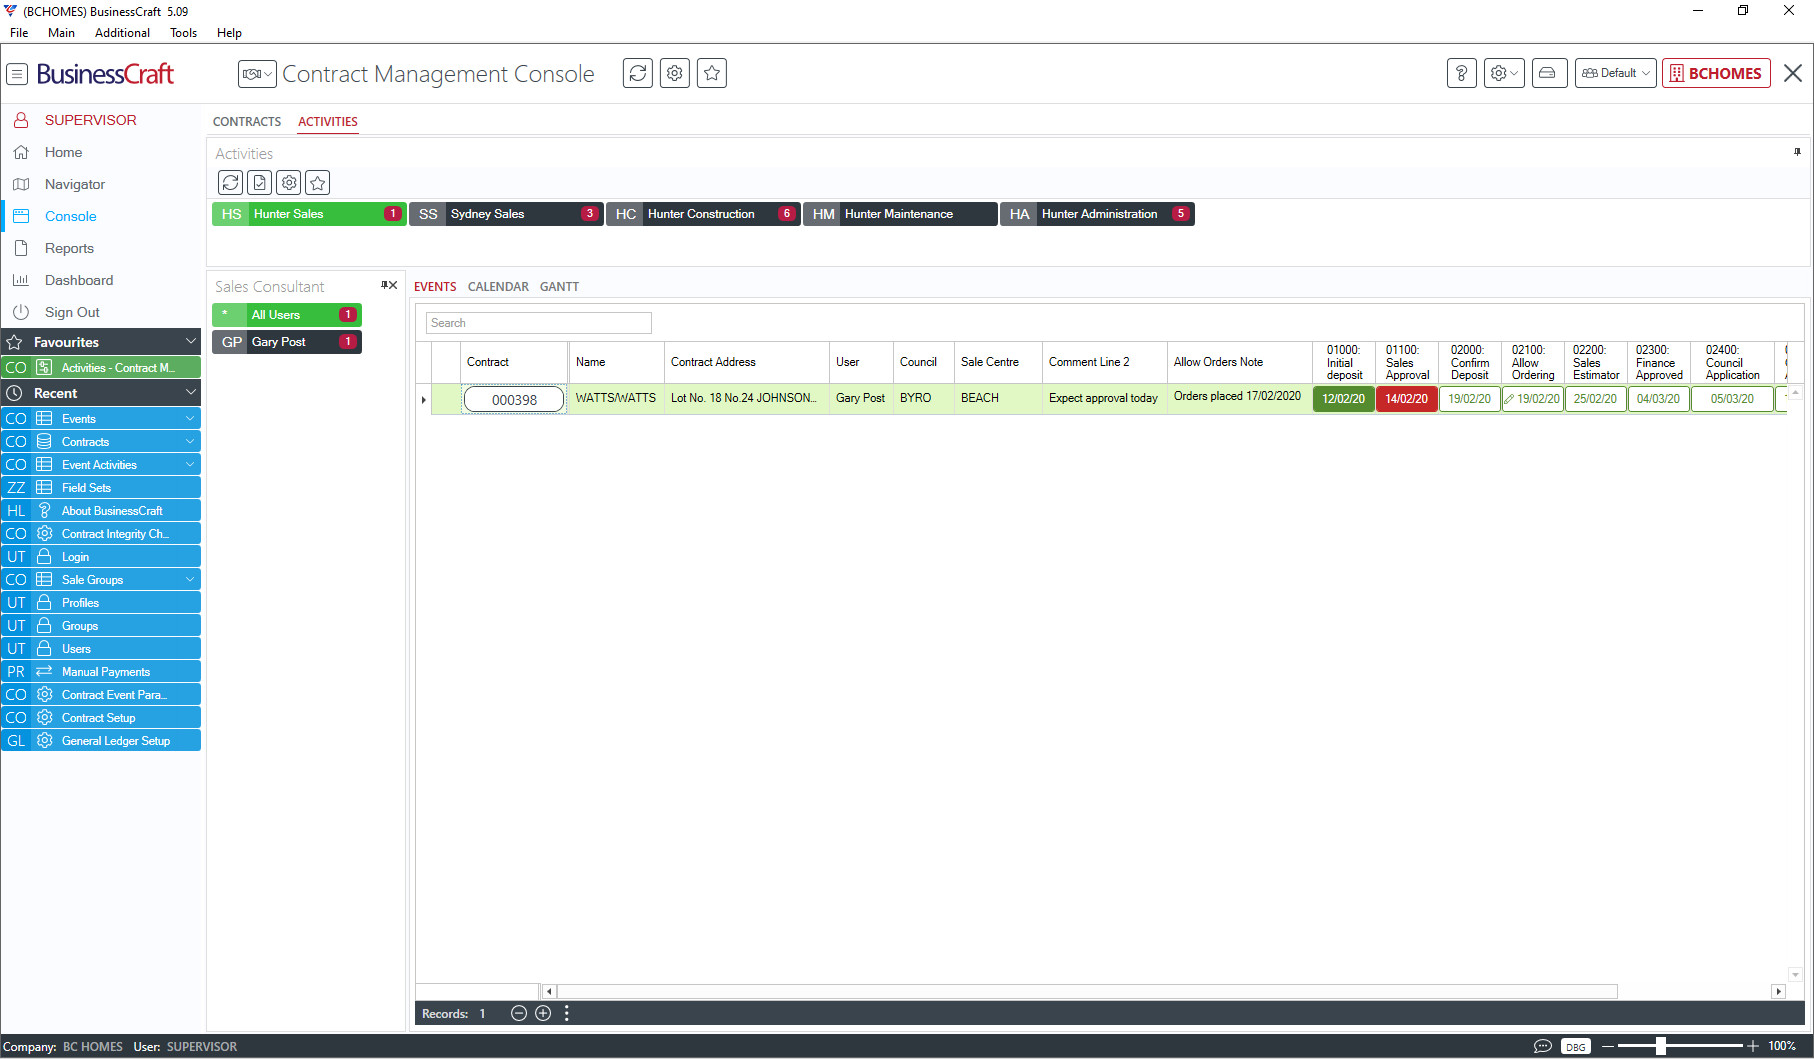Click the BCHOMES company button
Image resolution: width=1814 pixels, height=1059 pixels.
coord(1716,73)
